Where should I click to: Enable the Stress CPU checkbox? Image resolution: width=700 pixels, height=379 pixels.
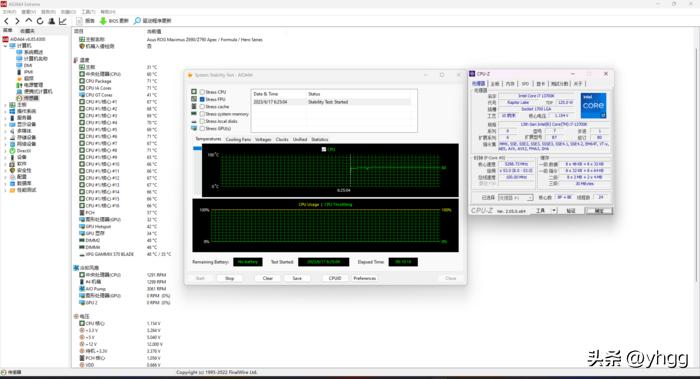tap(202, 92)
